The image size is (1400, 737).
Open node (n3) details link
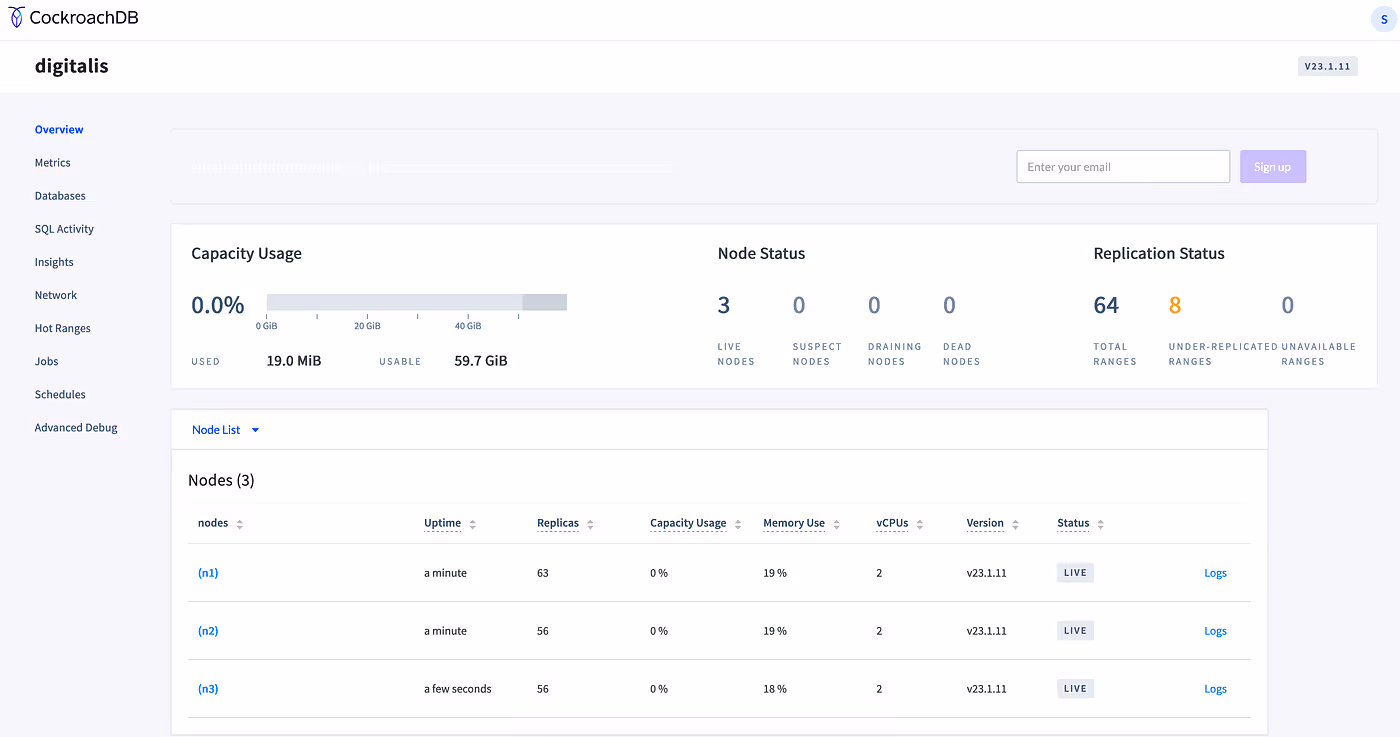tap(208, 689)
